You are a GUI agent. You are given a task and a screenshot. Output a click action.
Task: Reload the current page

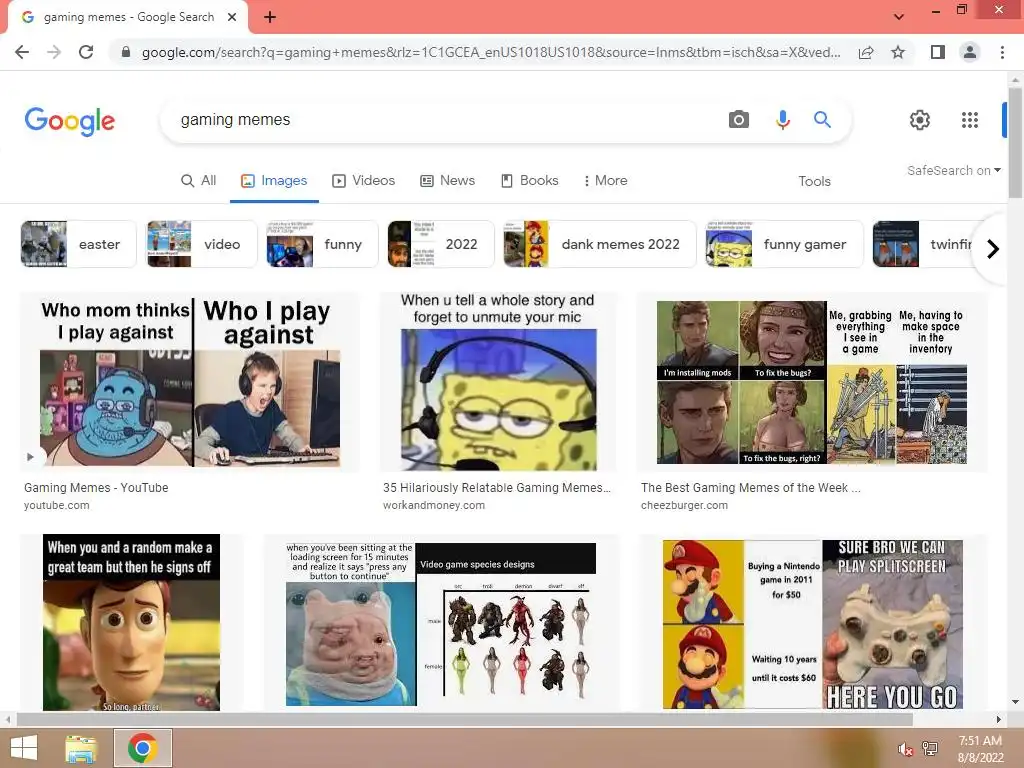[x=86, y=52]
